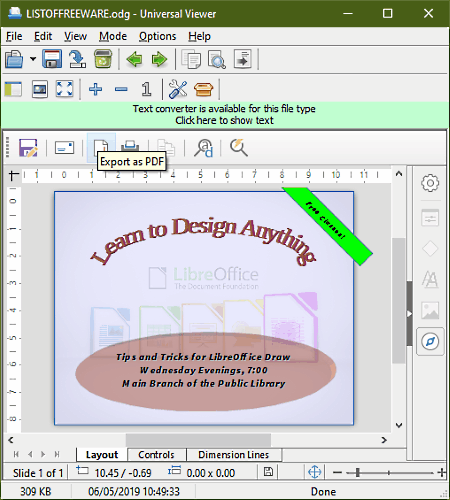Viewport: 450px width, 500px height.
Task: Expand the open-file dropdown arrow
Action: 33,59
